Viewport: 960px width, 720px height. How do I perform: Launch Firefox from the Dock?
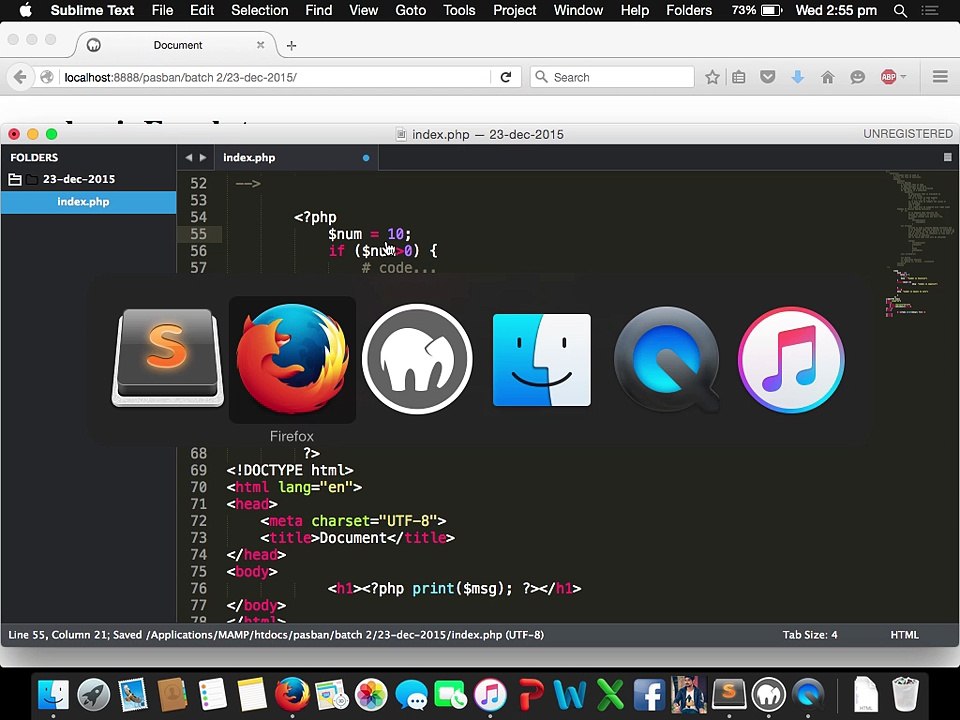click(292, 695)
